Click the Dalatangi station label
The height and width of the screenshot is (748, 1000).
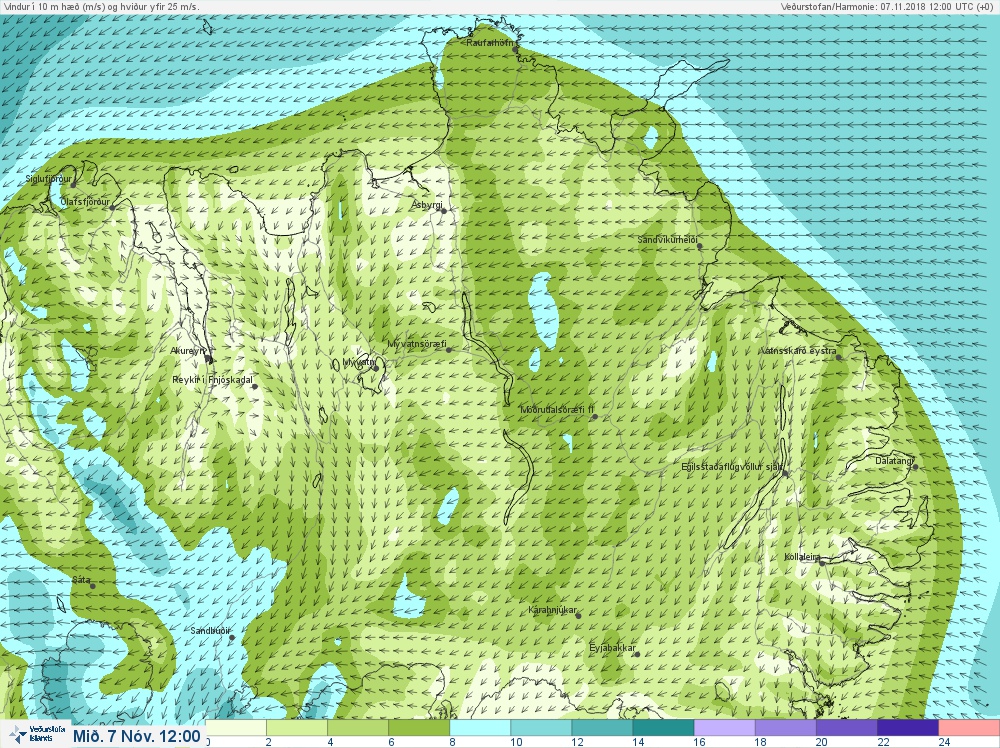pyautogui.click(x=894, y=461)
